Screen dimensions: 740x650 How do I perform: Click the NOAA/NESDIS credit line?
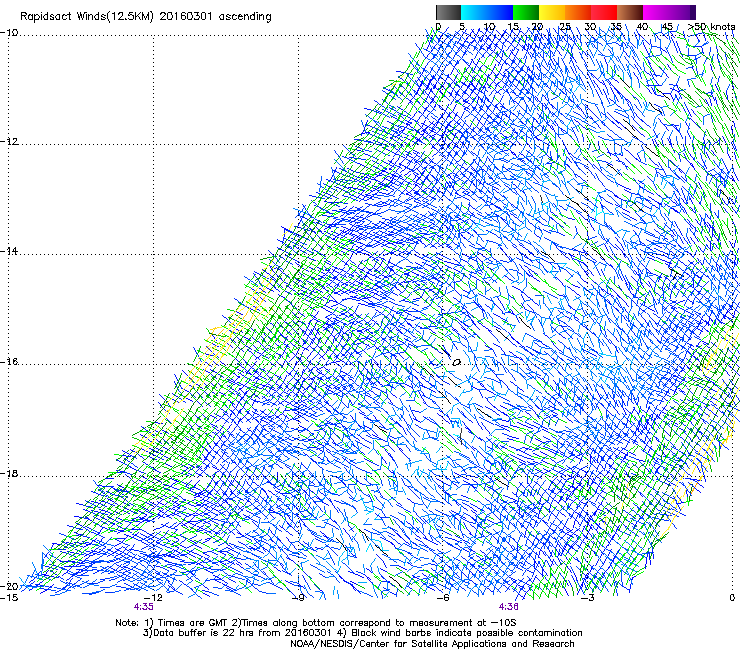(432, 644)
